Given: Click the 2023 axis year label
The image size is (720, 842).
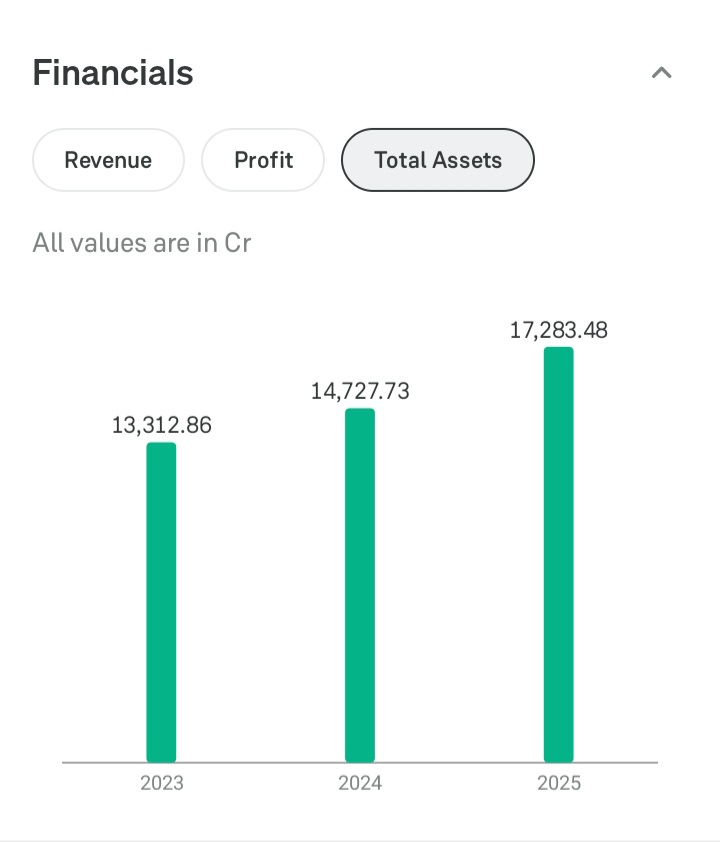Looking at the screenshot, I should [x=162, y=783].
